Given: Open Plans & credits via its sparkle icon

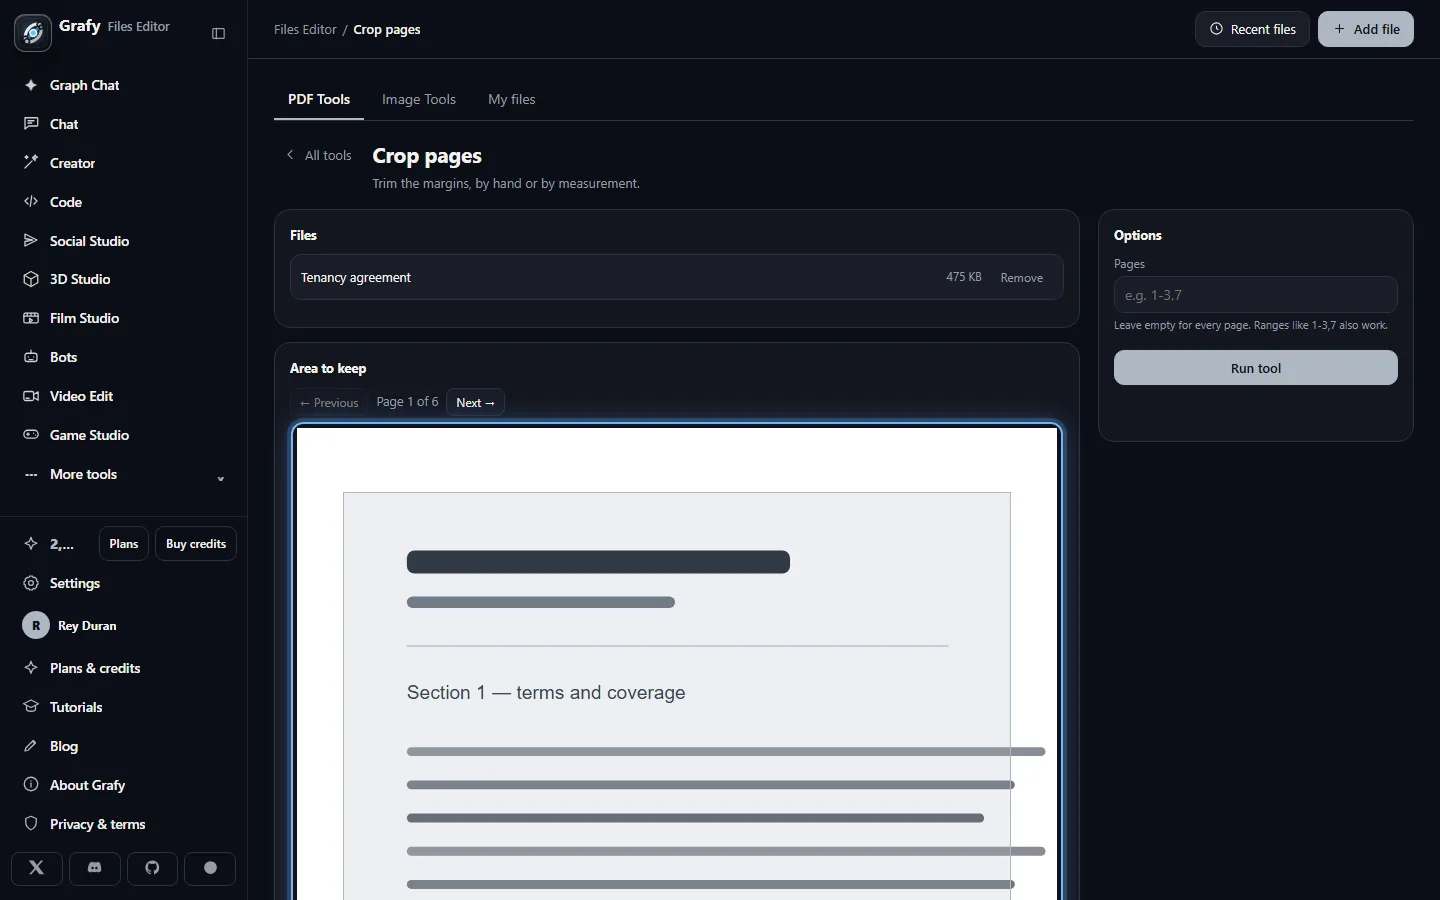Looking at the screenshot, I should click(x=31, y=668).
